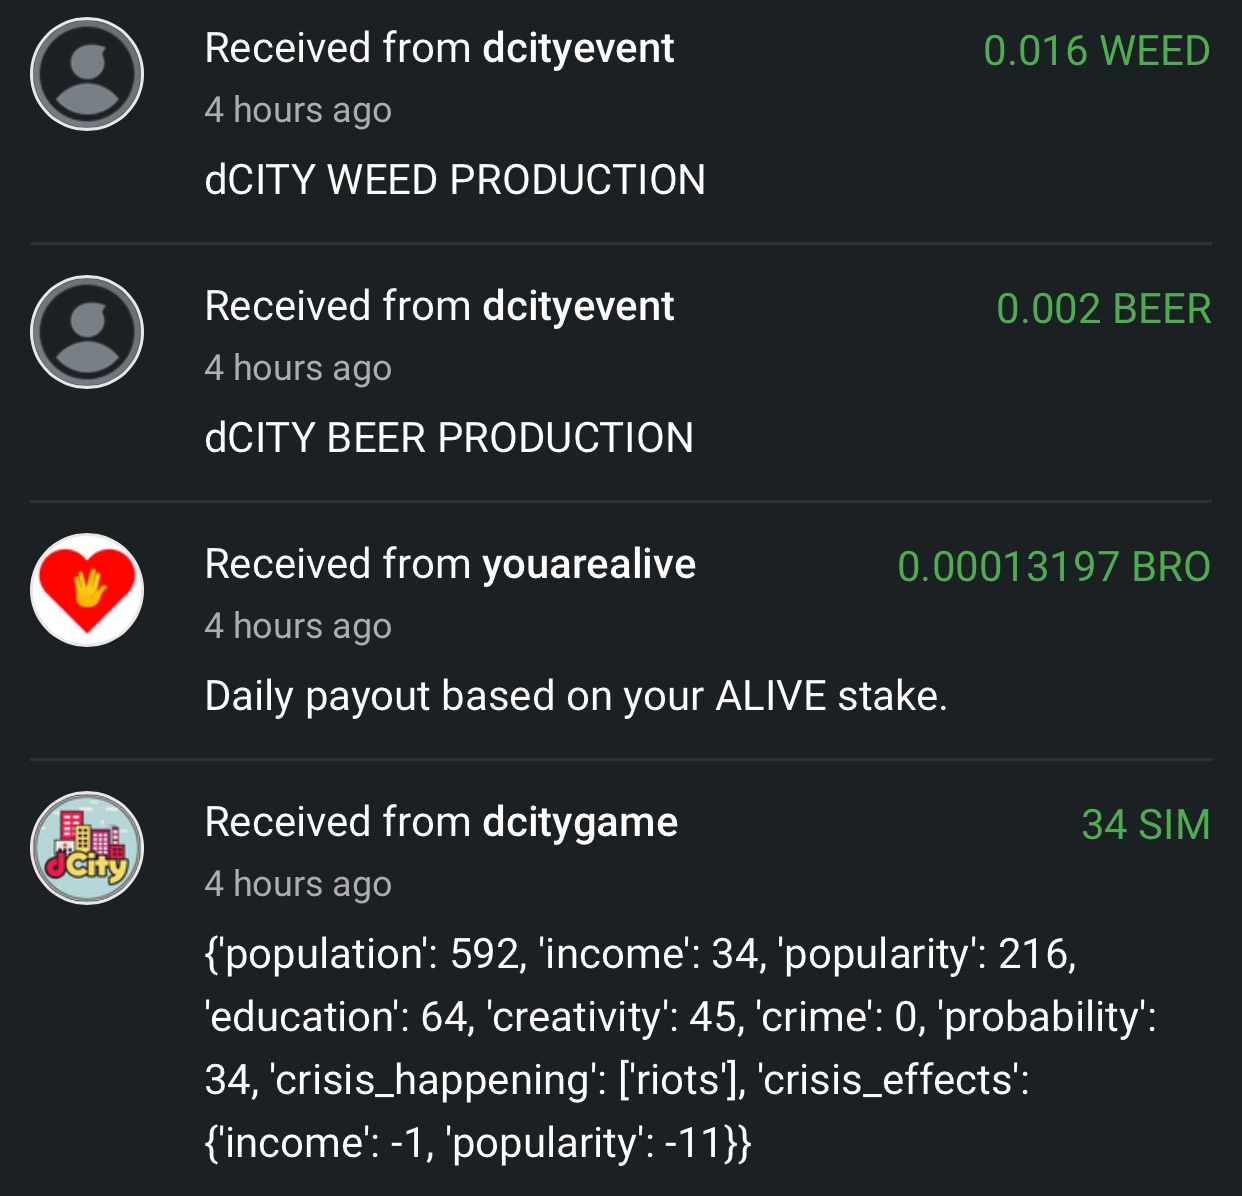1242x1196 pixels.
Task: Open dcityevent profile in WEED transaction
Action: 578,48
